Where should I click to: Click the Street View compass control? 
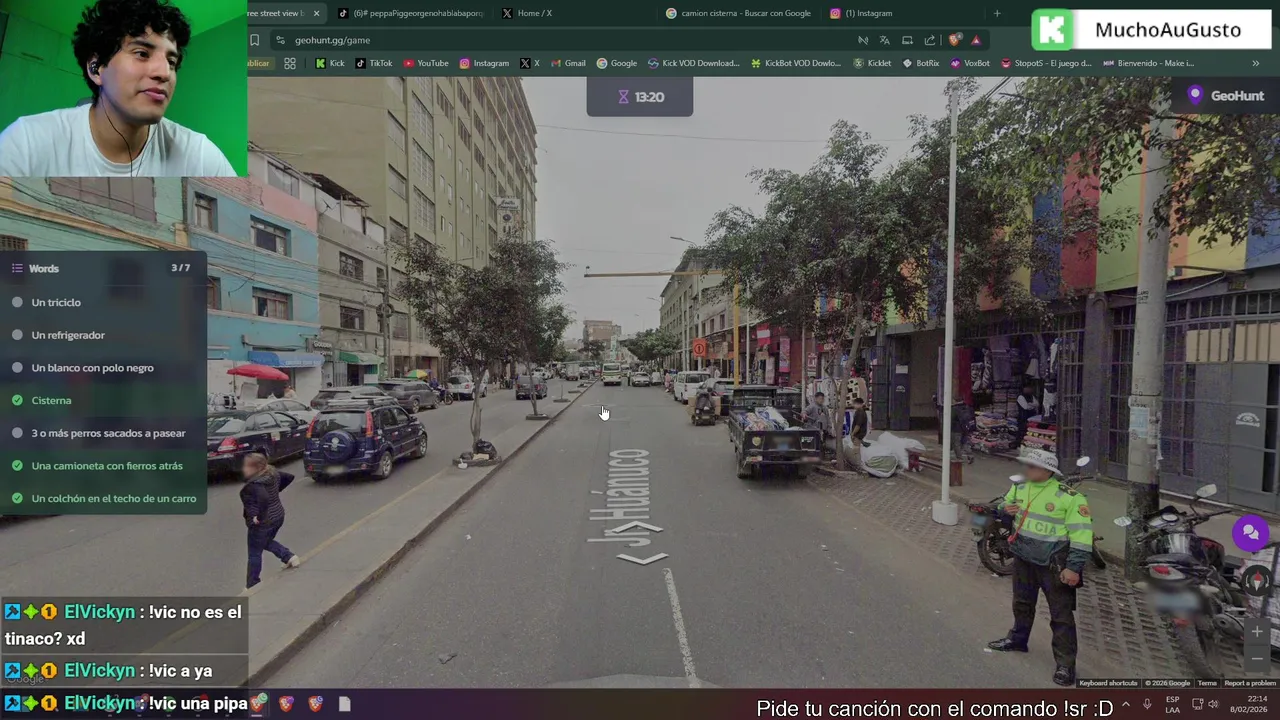coord(1257,579)
